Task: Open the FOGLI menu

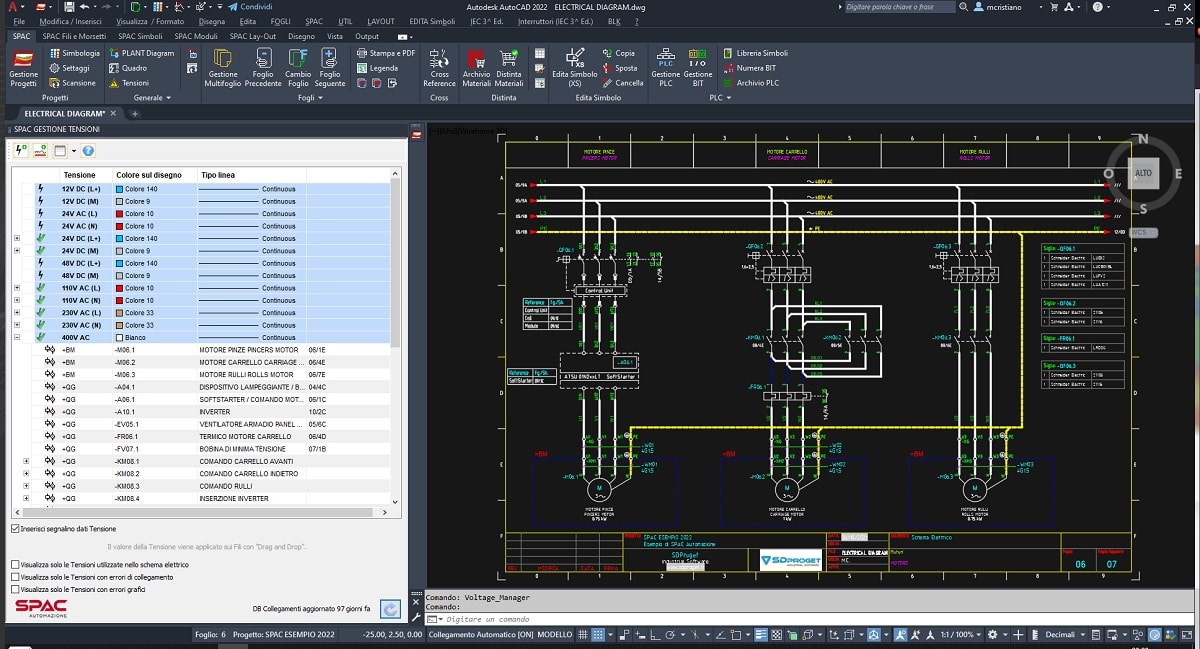Action: pos(281,21)
